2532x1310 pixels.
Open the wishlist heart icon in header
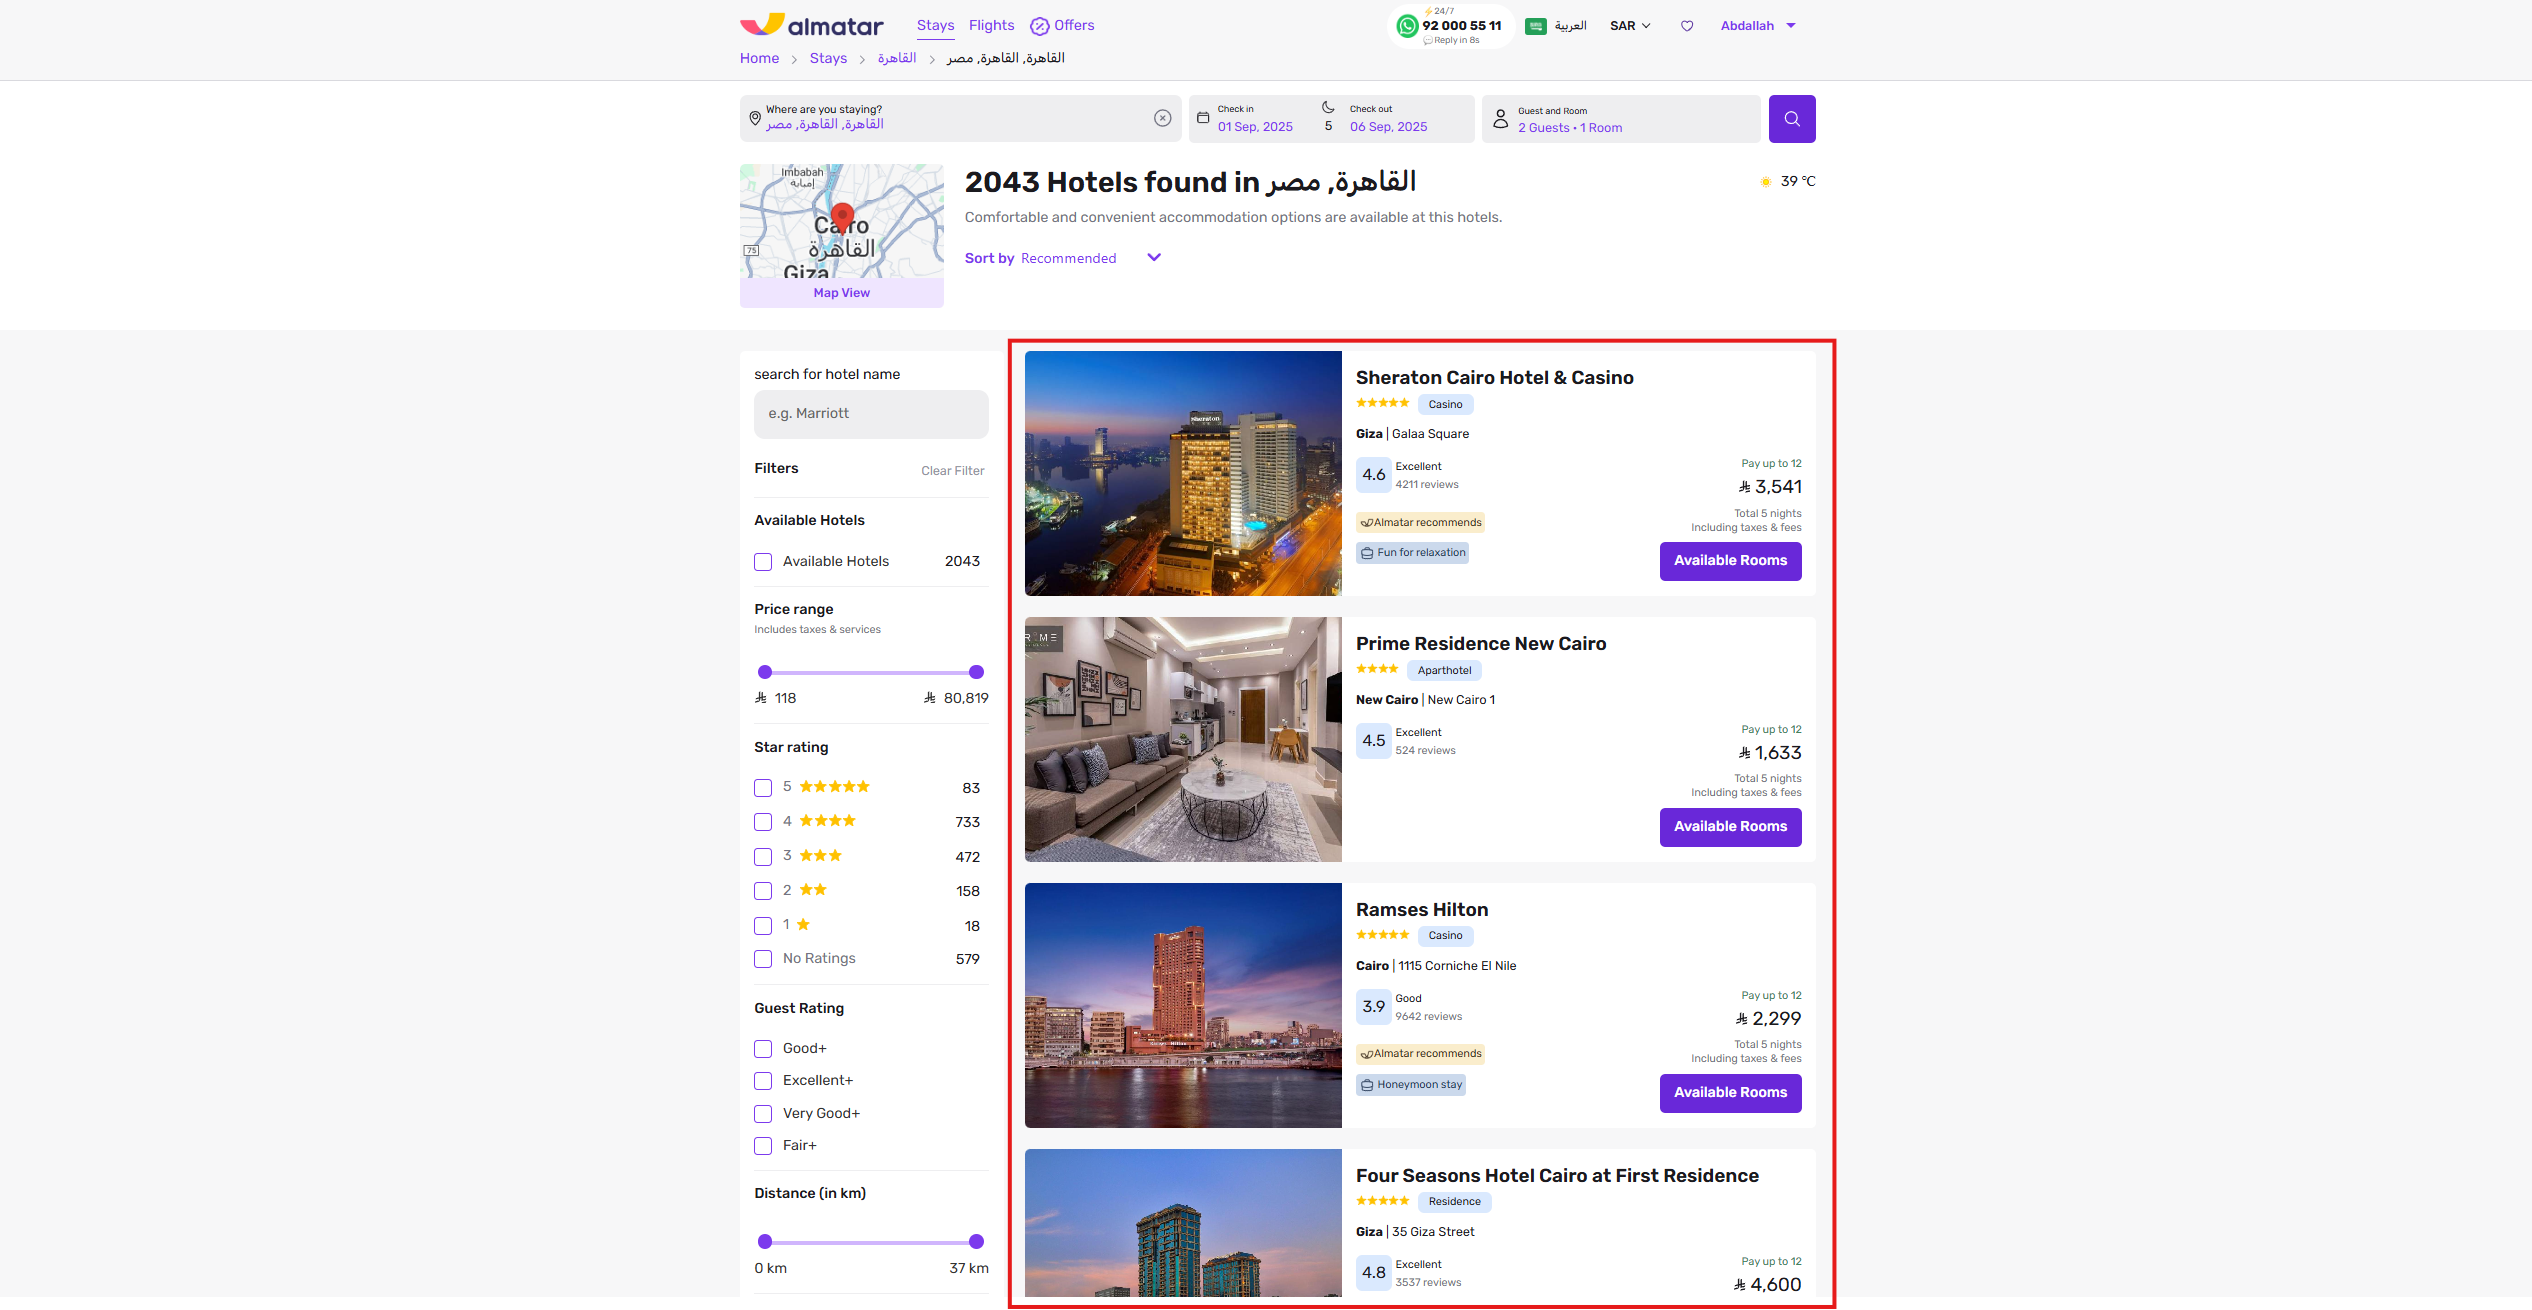(1687, 26)
